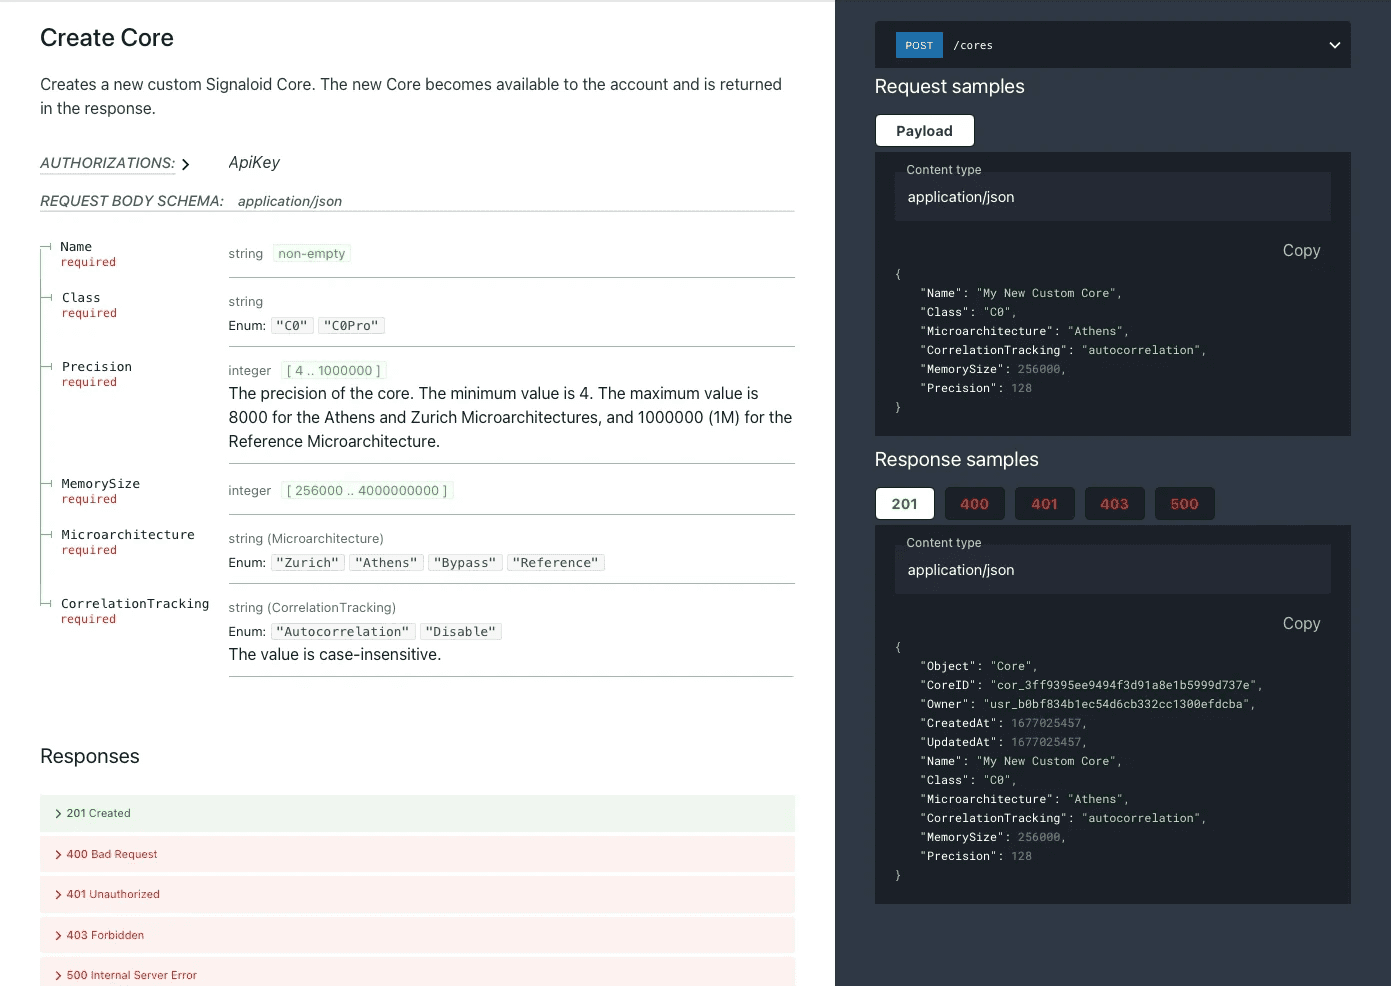The image size is (1391, 986).
Task: Open the 500 response sample tab
Action: click(1184, 504)
